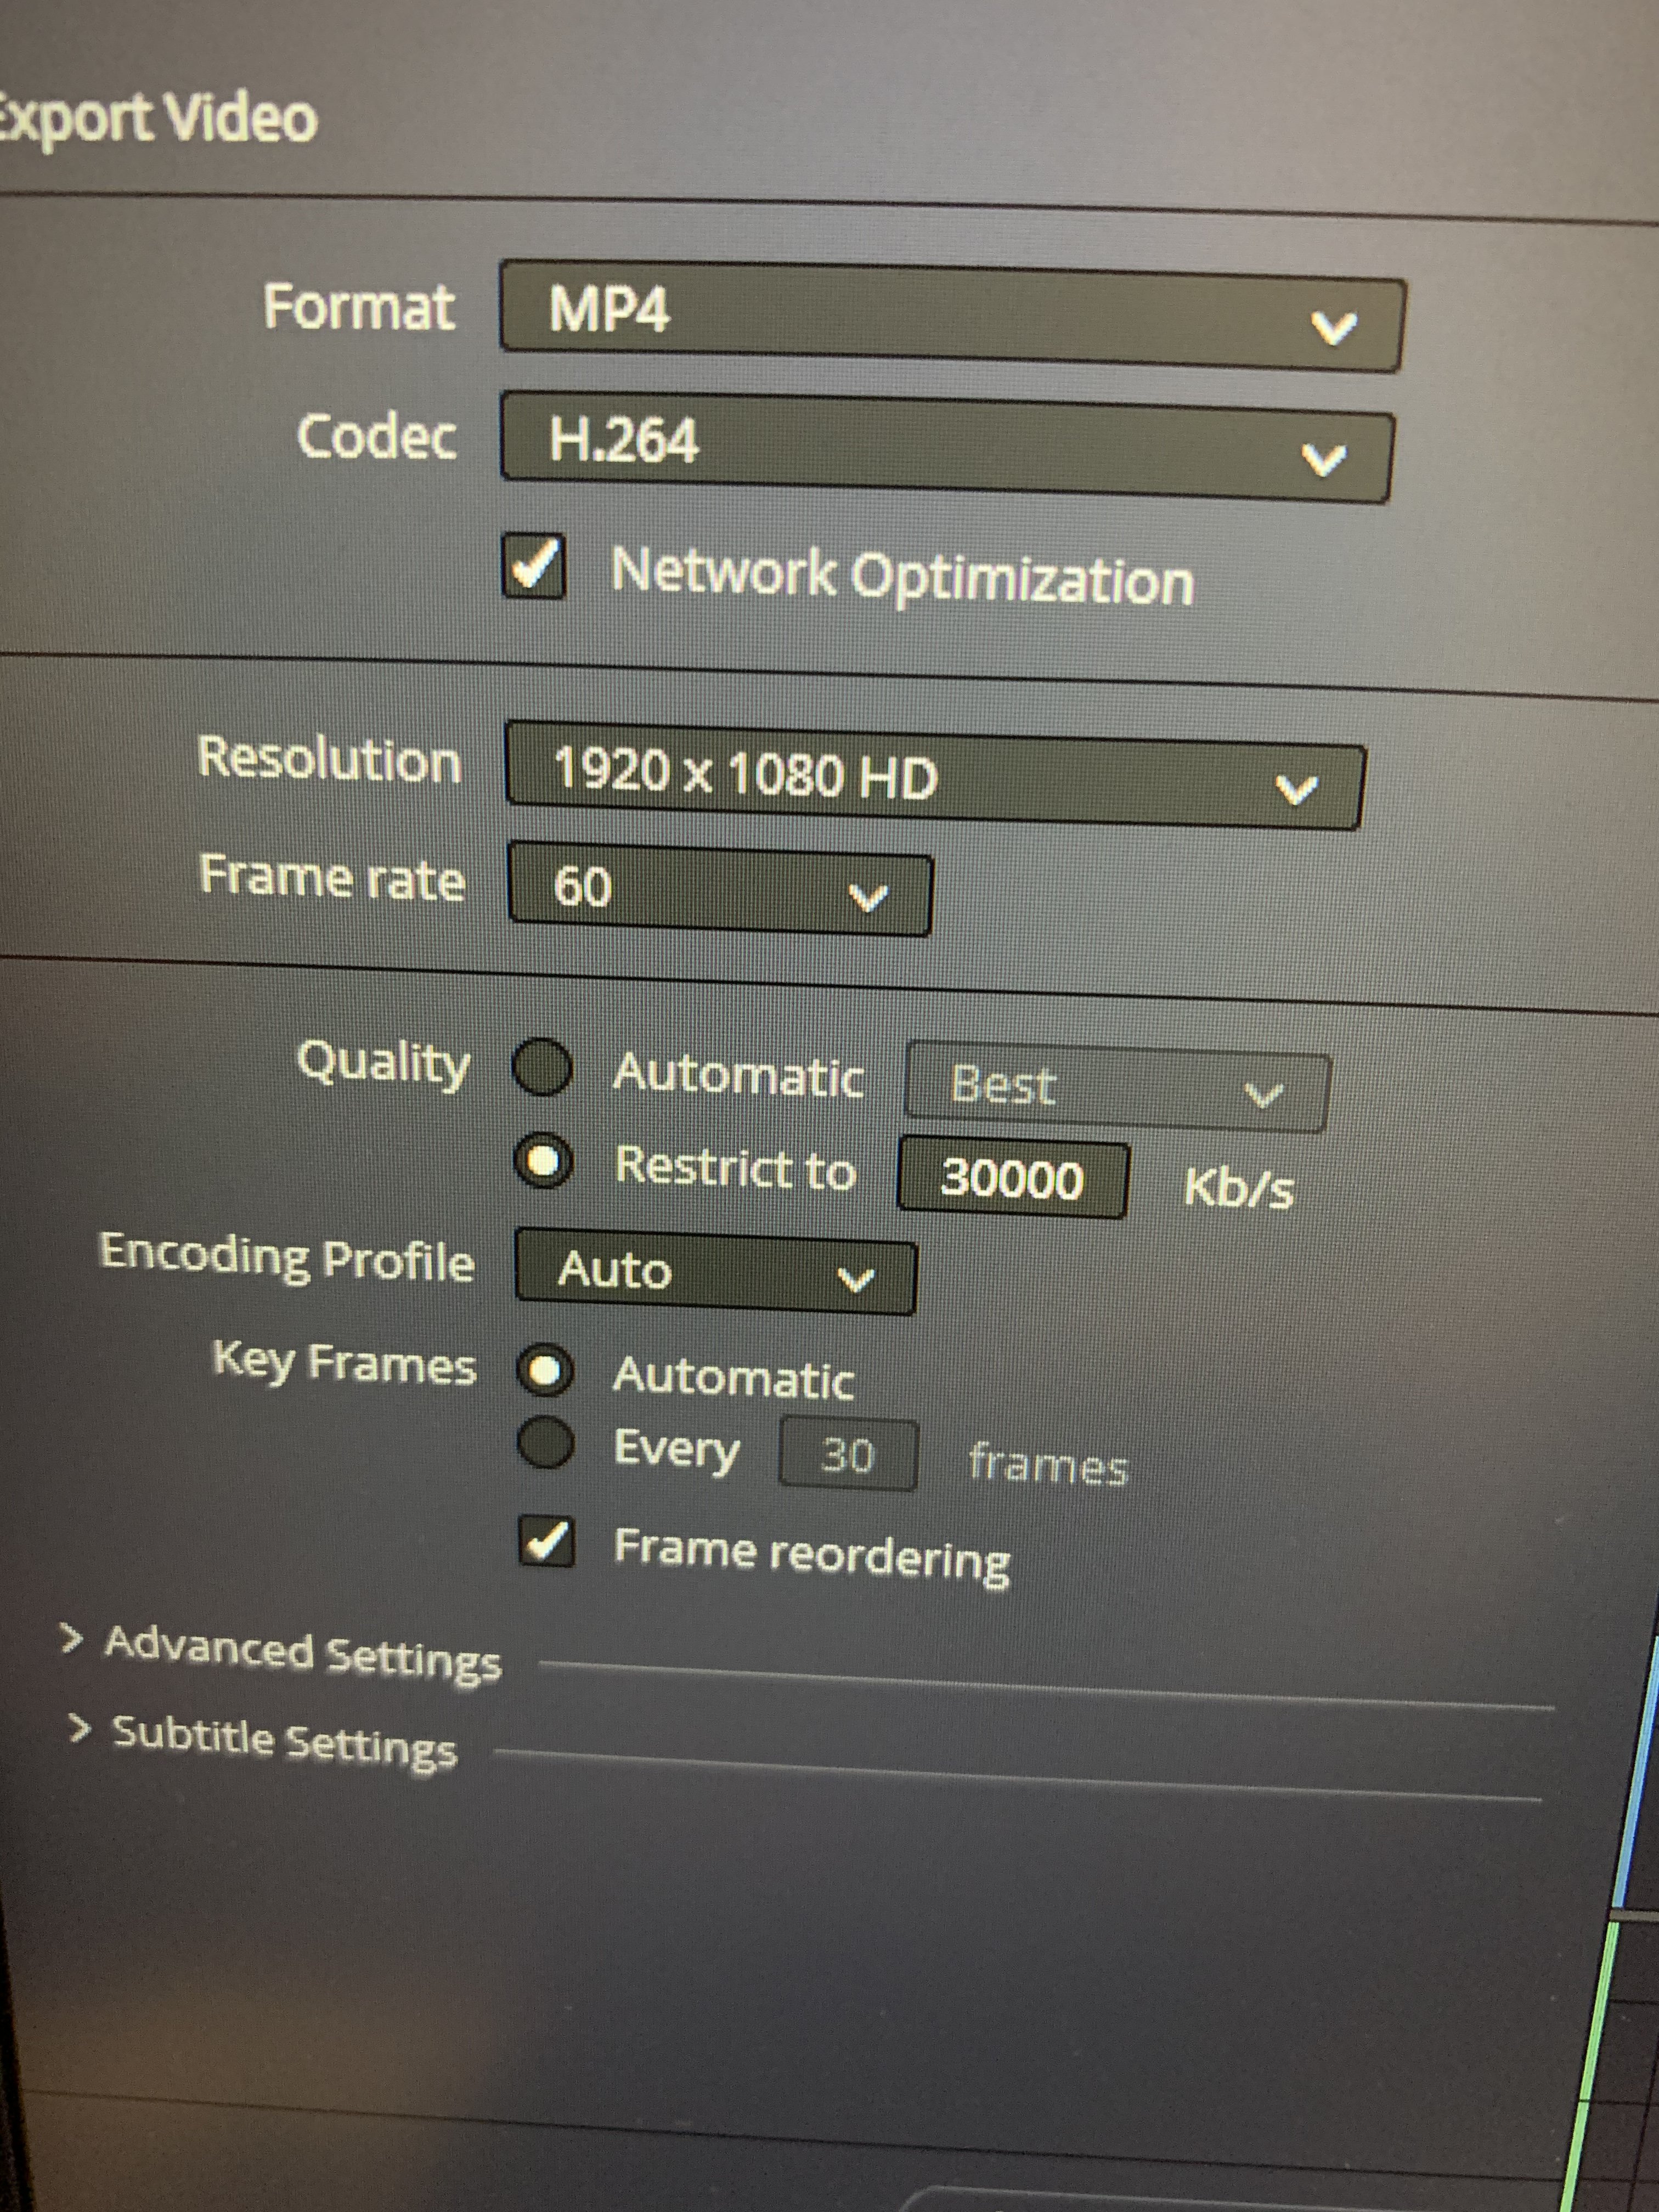1659x2212 pixels.
Task: Click the chevron arrow in the Codec box
Action: [1323, 459]
